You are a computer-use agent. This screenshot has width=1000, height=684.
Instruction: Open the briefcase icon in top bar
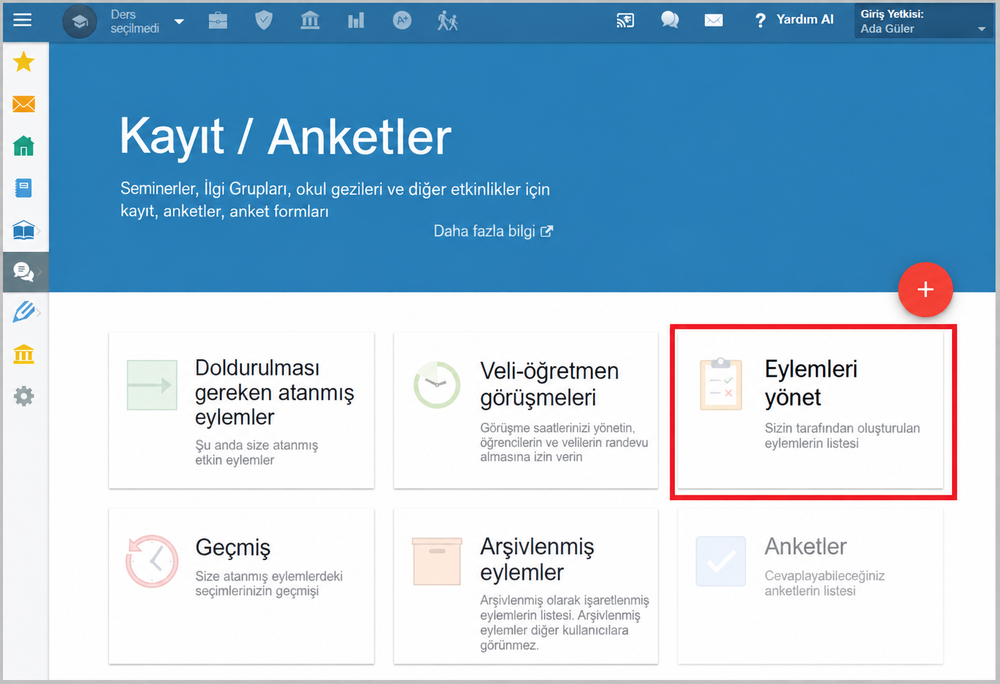218,20
